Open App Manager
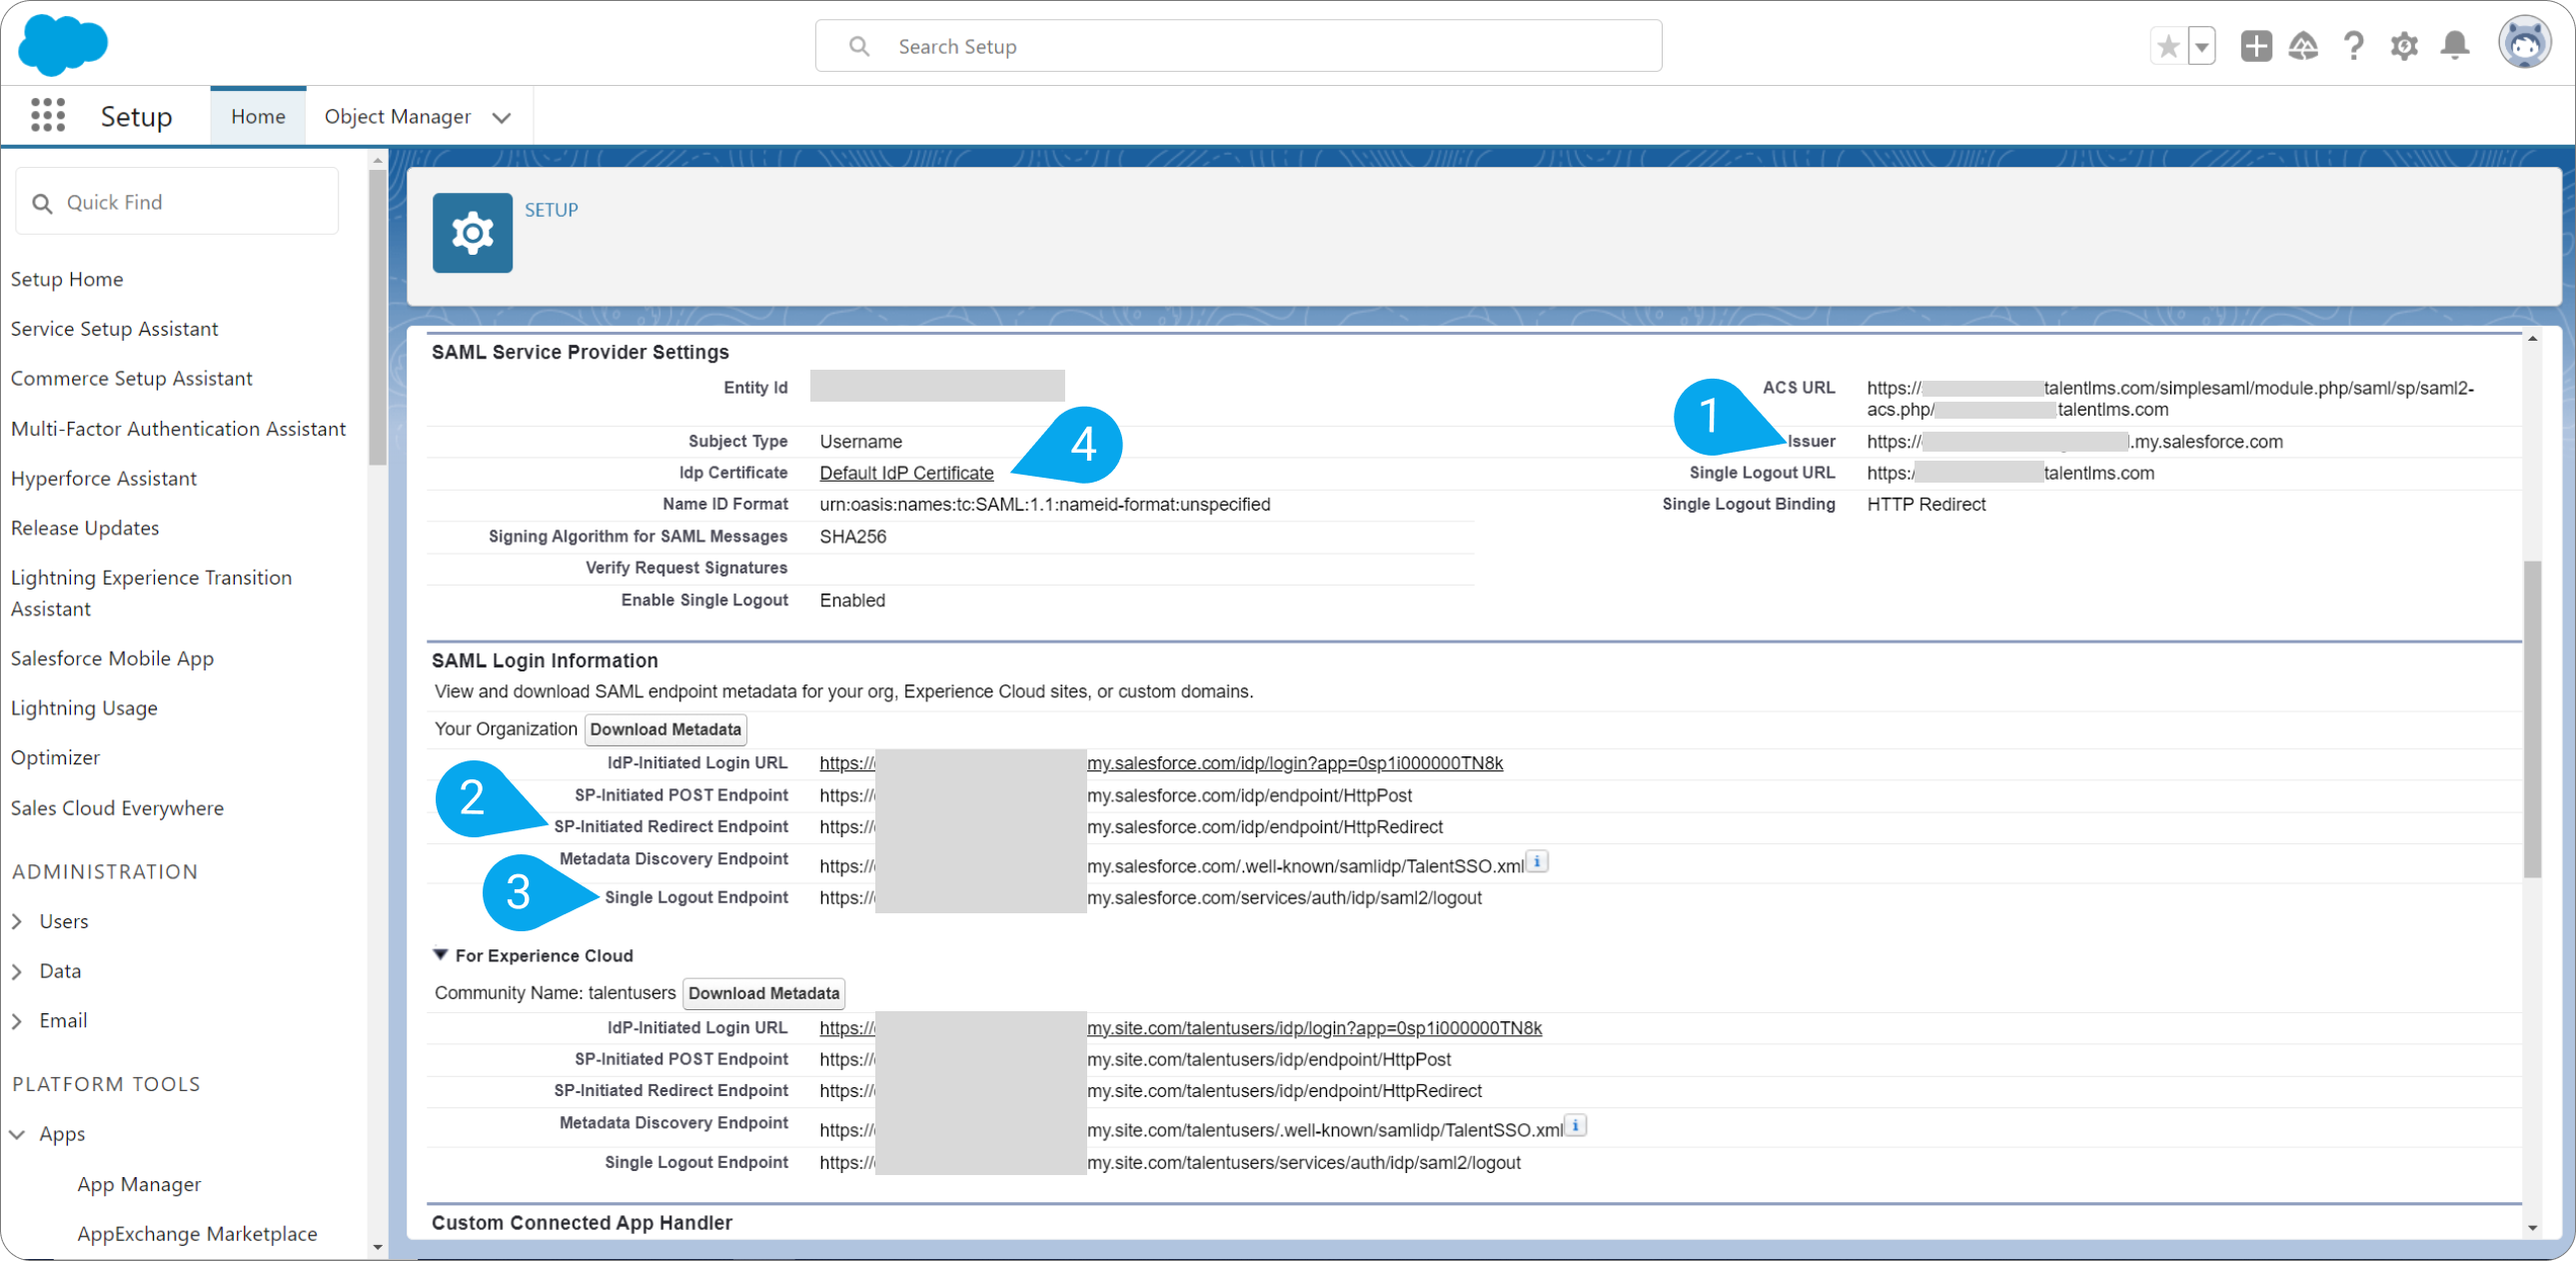 click(139, 1184)
